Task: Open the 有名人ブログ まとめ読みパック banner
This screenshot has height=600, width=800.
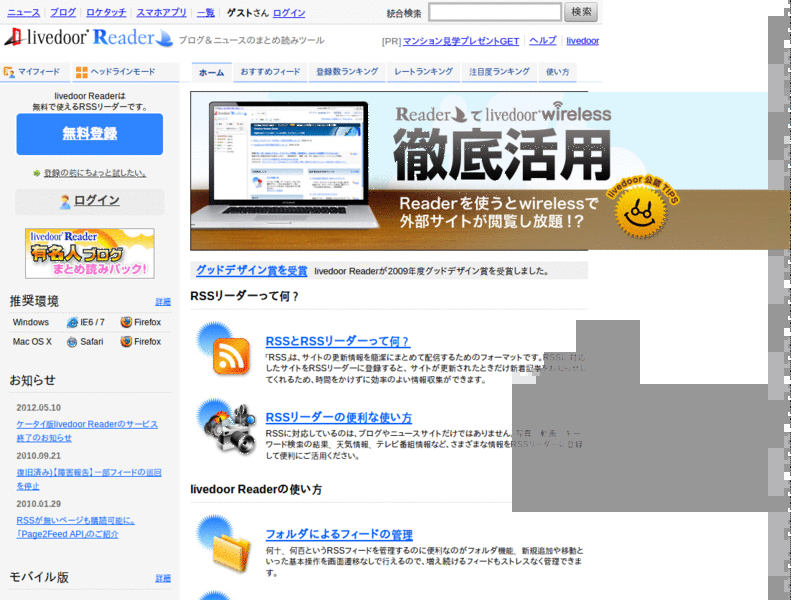Action: point(90,253)
